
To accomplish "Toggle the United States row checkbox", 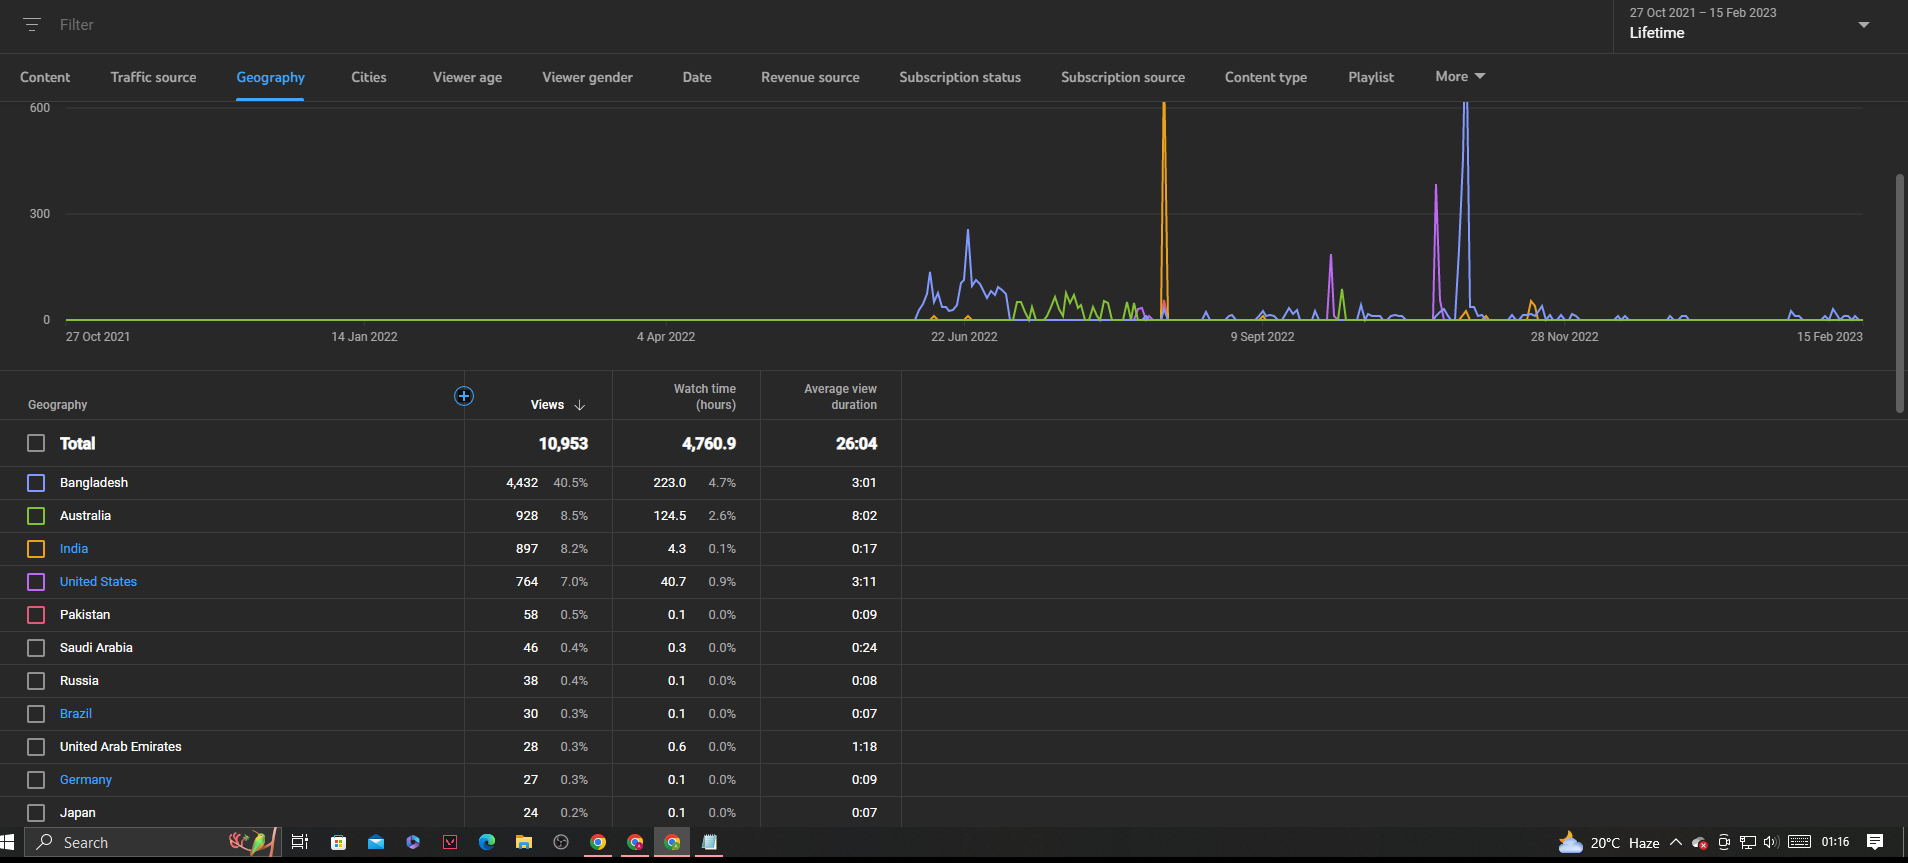I will pos(36,582).
